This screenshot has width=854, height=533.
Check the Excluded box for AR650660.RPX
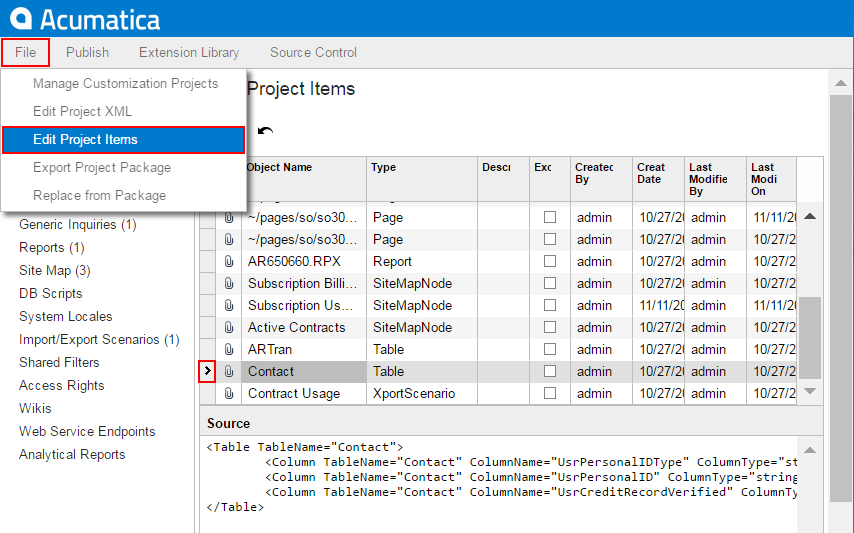550,262
